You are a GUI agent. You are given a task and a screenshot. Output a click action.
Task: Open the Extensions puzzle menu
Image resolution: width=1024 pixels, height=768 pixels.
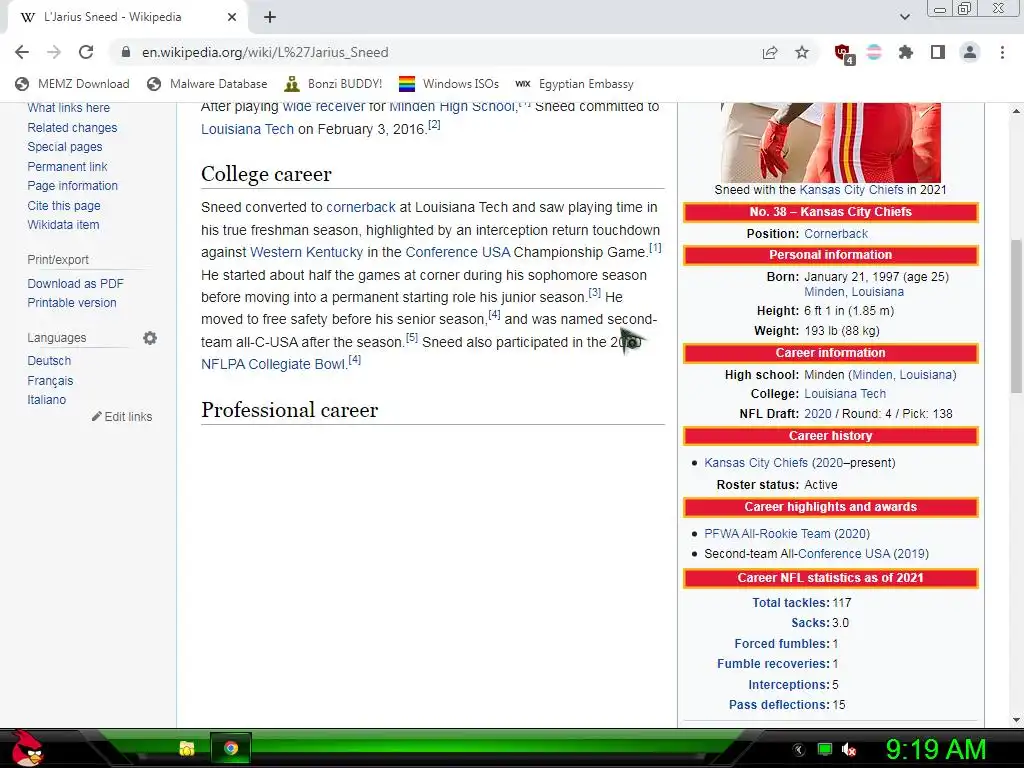(906, 52)
